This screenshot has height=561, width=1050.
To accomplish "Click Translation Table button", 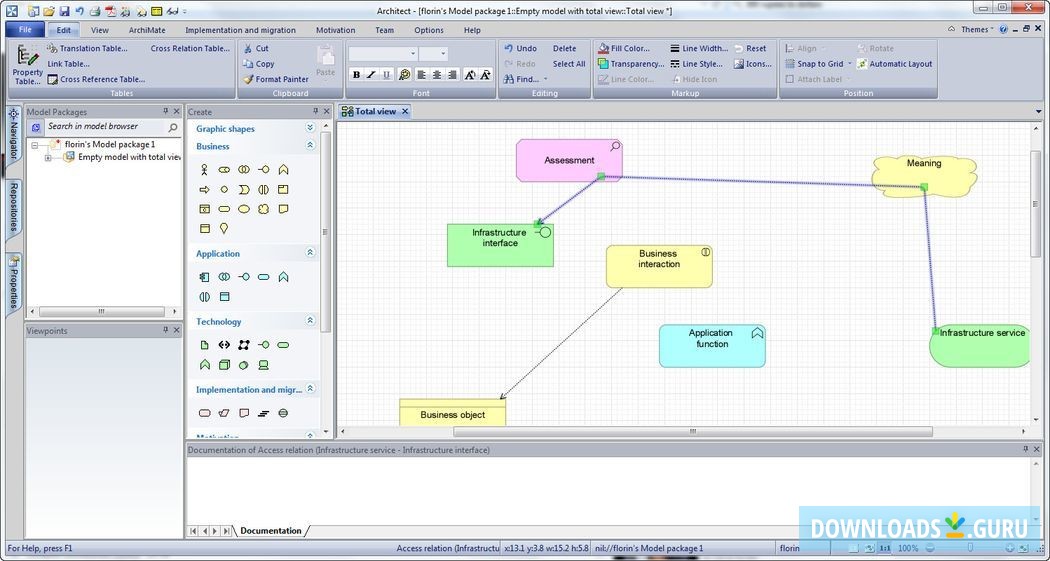I will pos(87,48).
